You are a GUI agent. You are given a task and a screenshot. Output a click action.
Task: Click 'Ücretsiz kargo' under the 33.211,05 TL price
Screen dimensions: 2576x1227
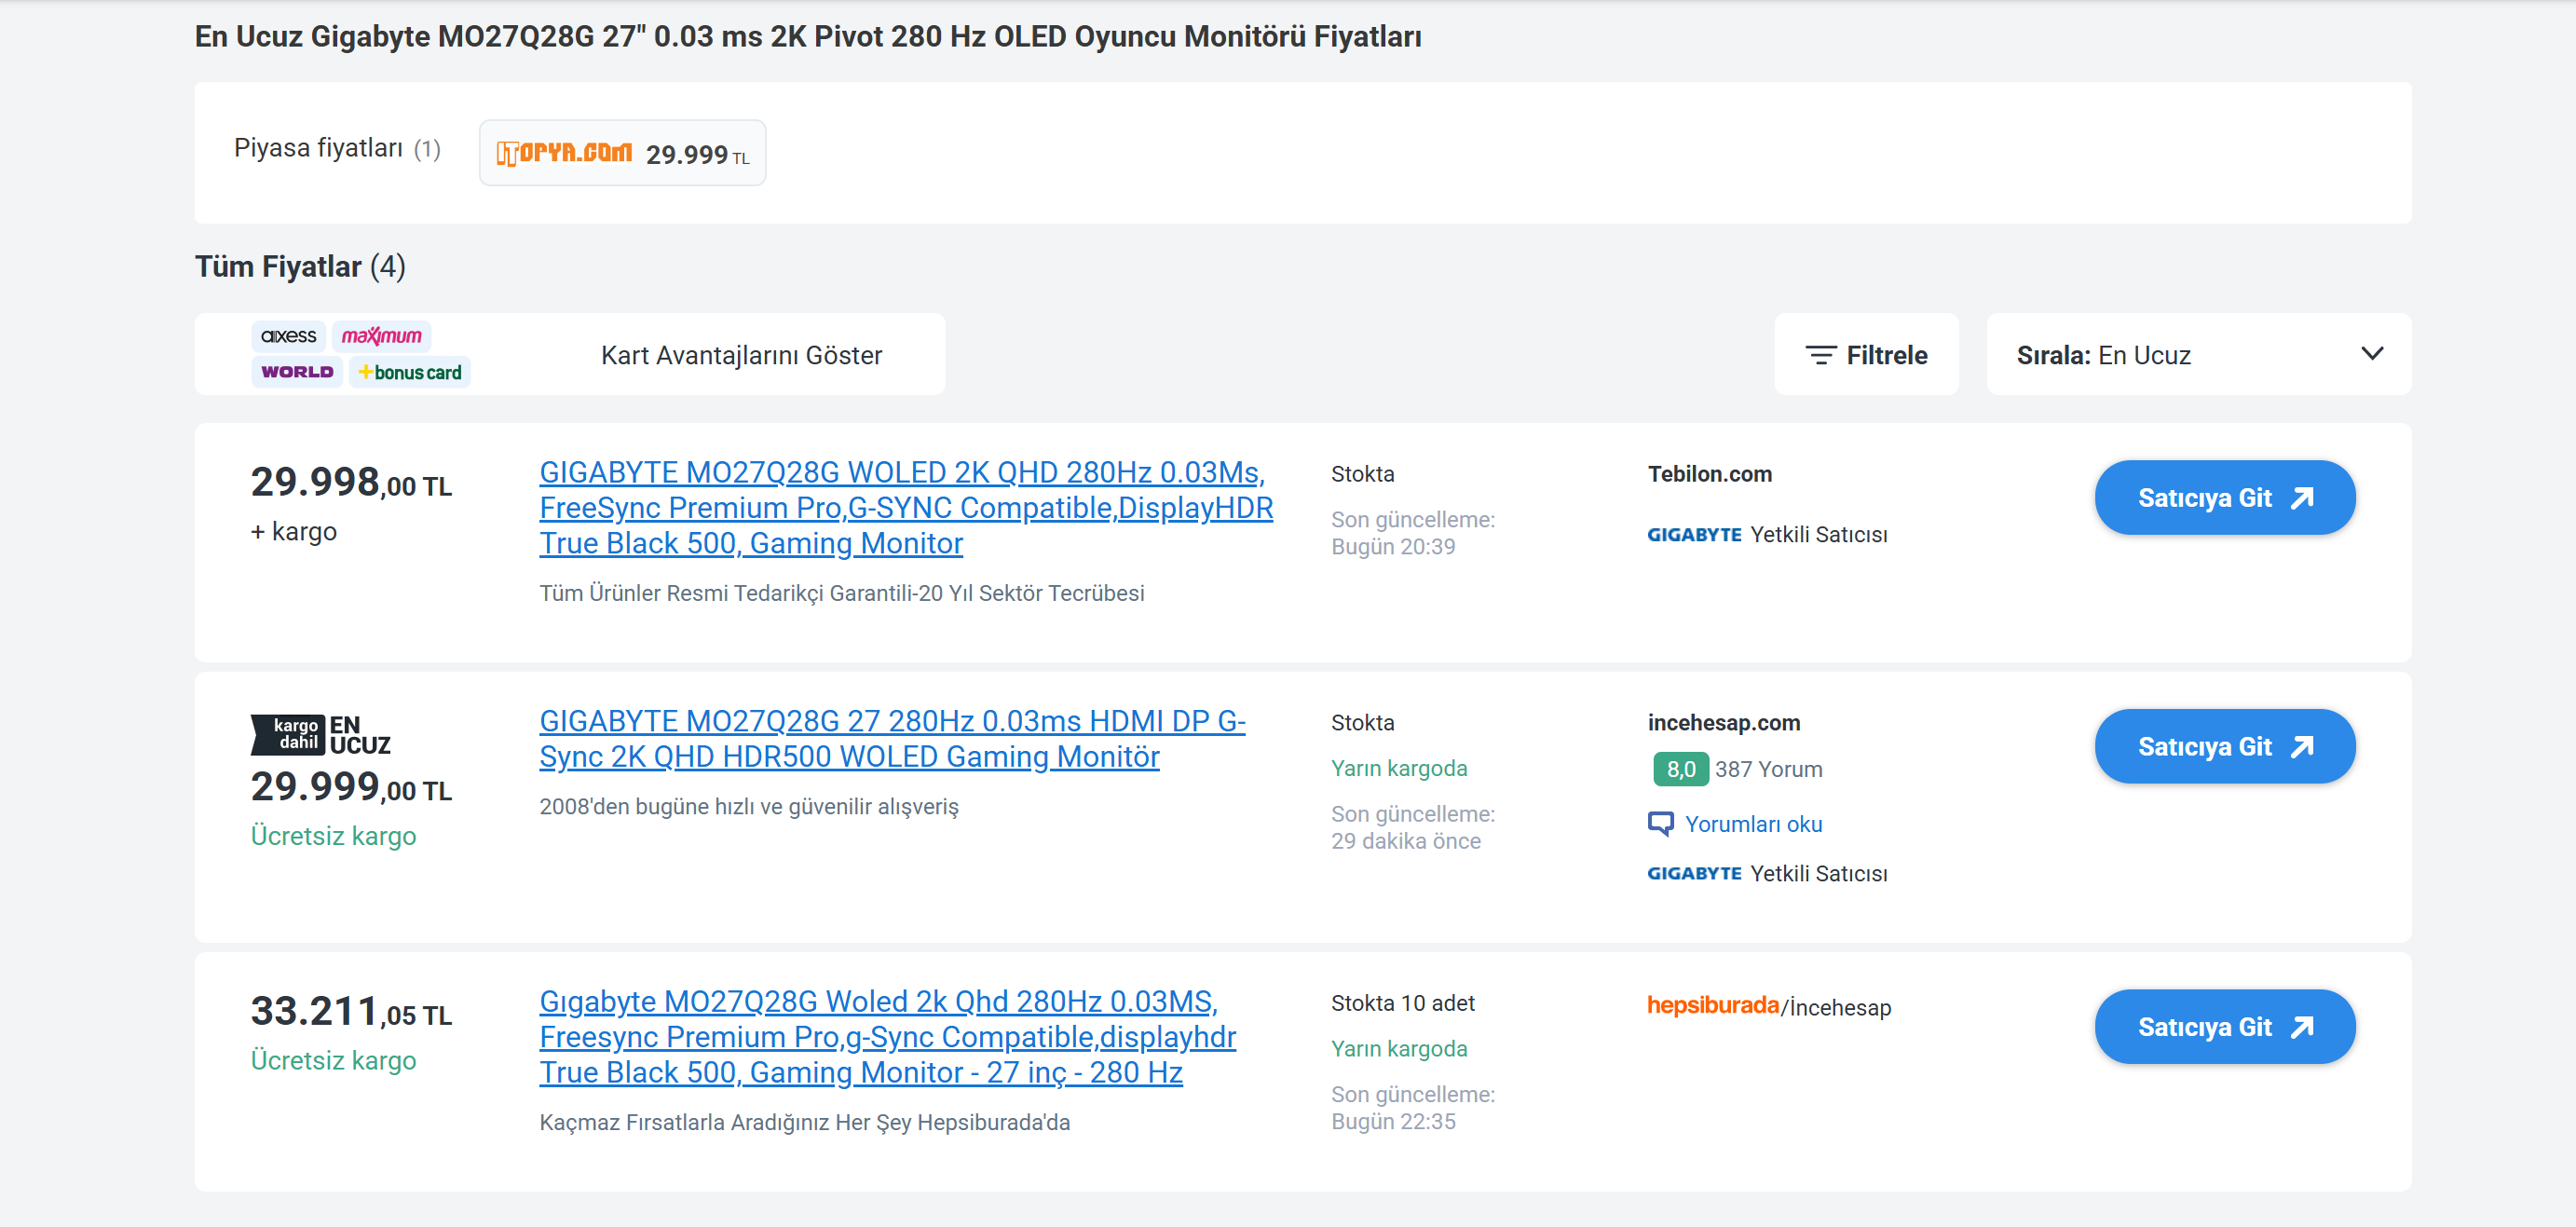[x=333, y=1060]
